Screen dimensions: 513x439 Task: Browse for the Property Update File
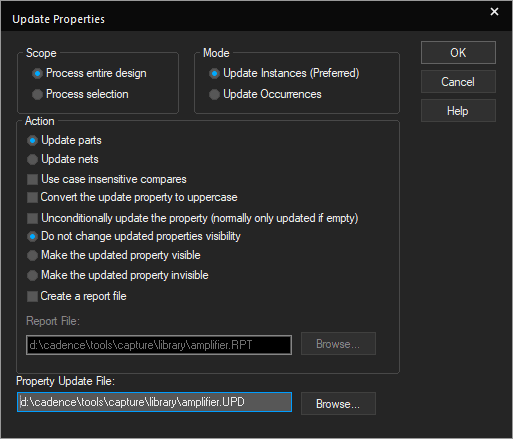coord(338,404)
